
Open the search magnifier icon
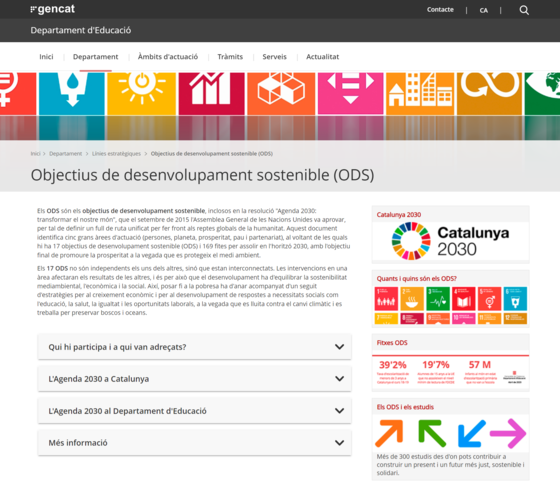click(x=524, y=10)
